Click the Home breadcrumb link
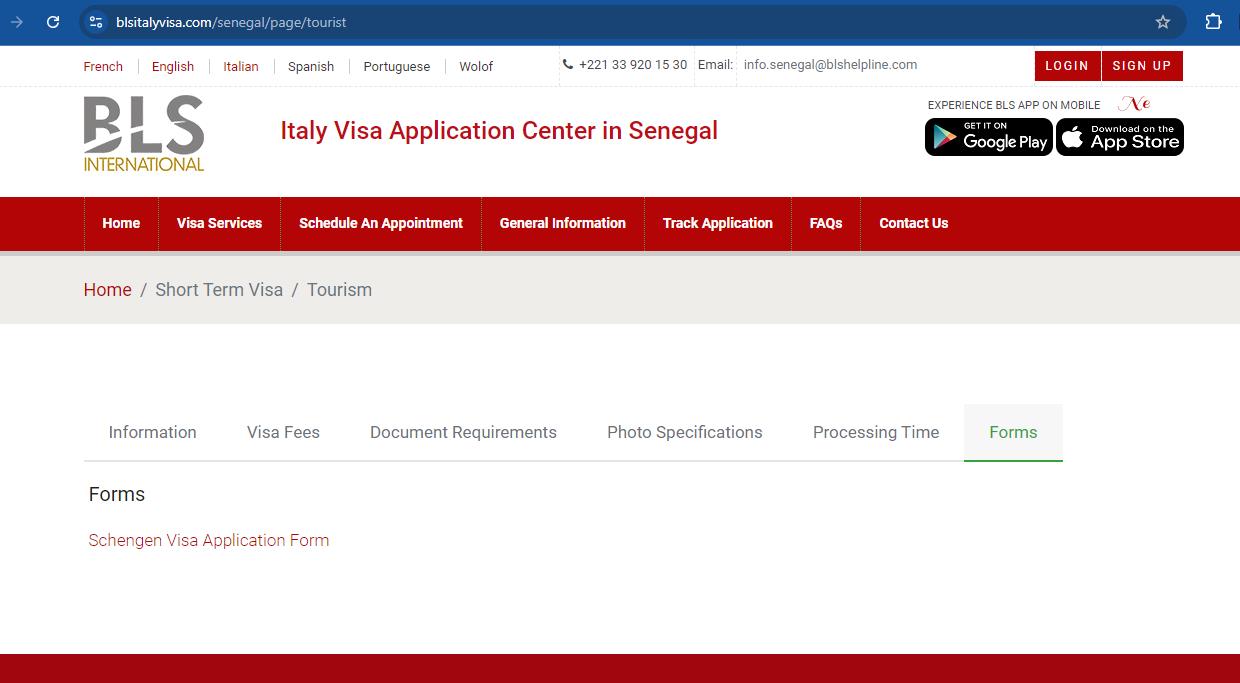The height and width of the screenshot is (683, 1240). click(x=107, y=289)
